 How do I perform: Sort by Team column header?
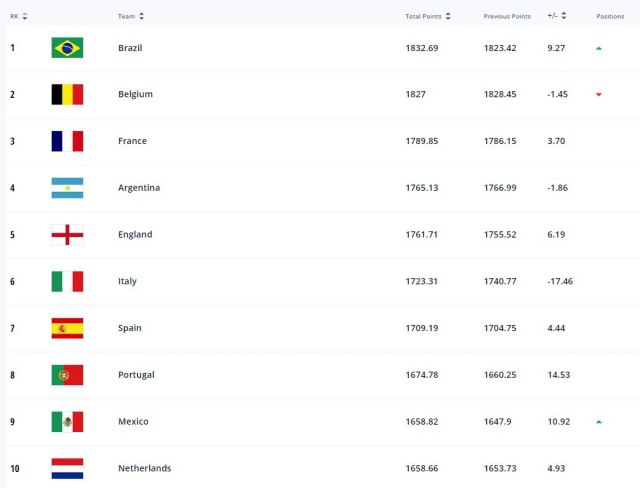pyautogui.click(x=131, y=16)
